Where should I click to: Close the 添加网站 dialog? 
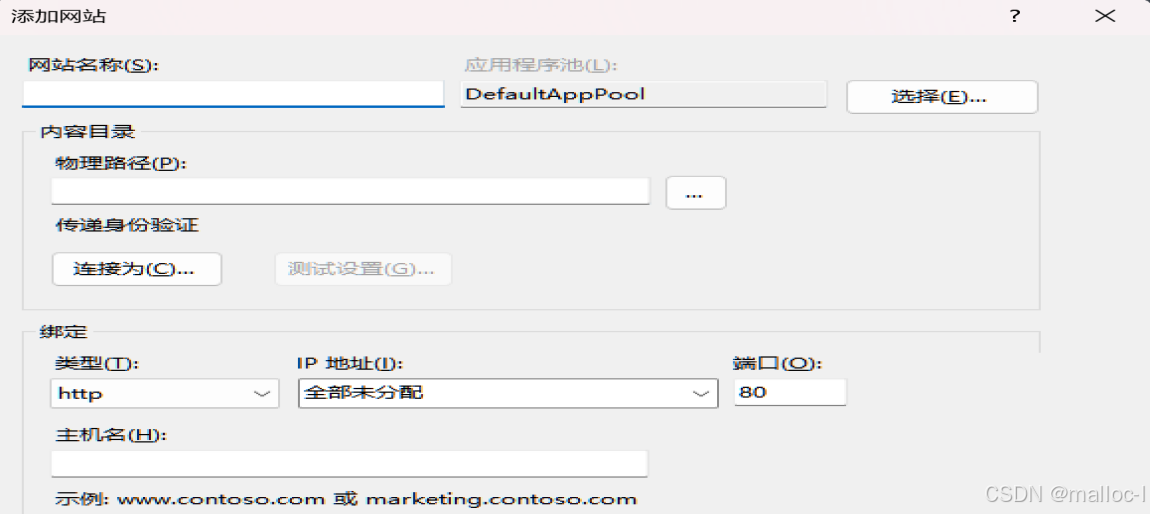point(1105,16)
